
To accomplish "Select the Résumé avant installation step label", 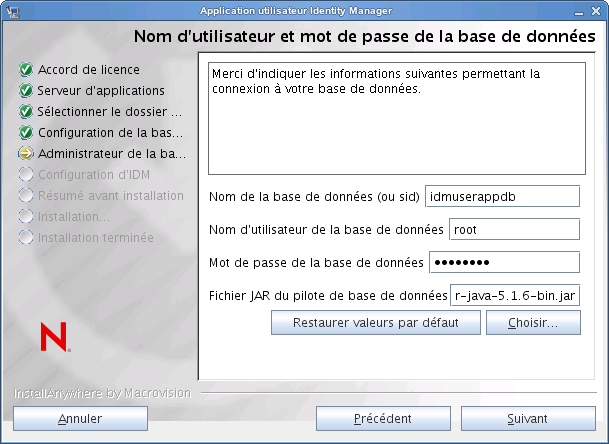I will point(111,195).
